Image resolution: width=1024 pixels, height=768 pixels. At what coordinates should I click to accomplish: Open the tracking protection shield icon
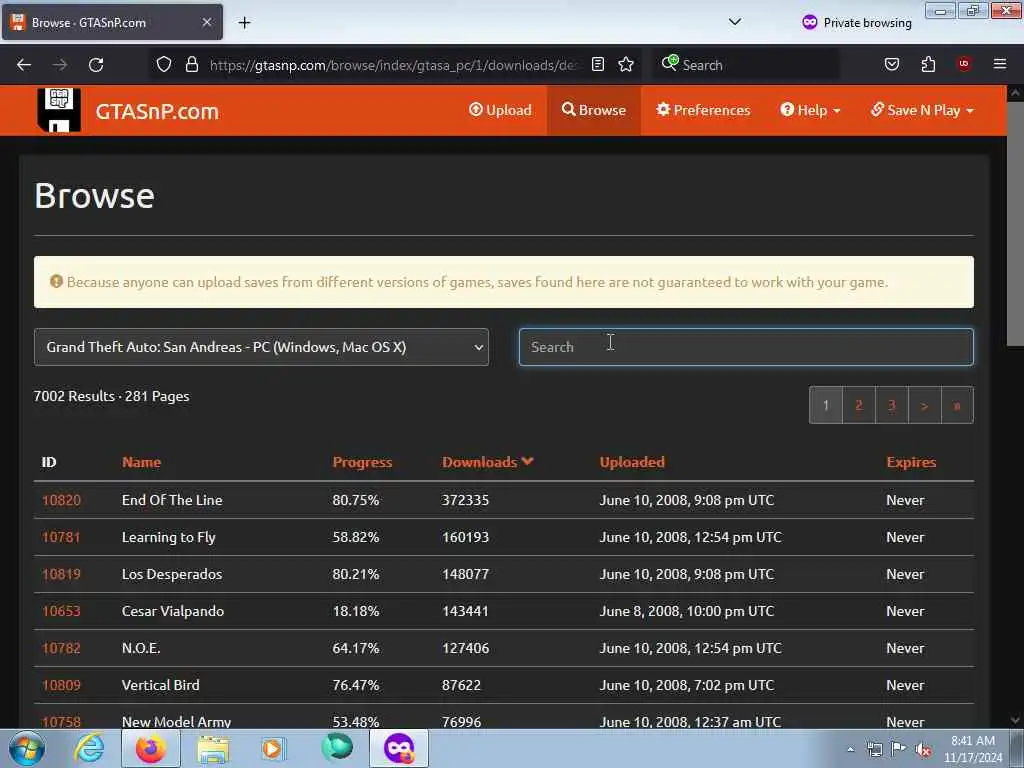coord(164,64)
